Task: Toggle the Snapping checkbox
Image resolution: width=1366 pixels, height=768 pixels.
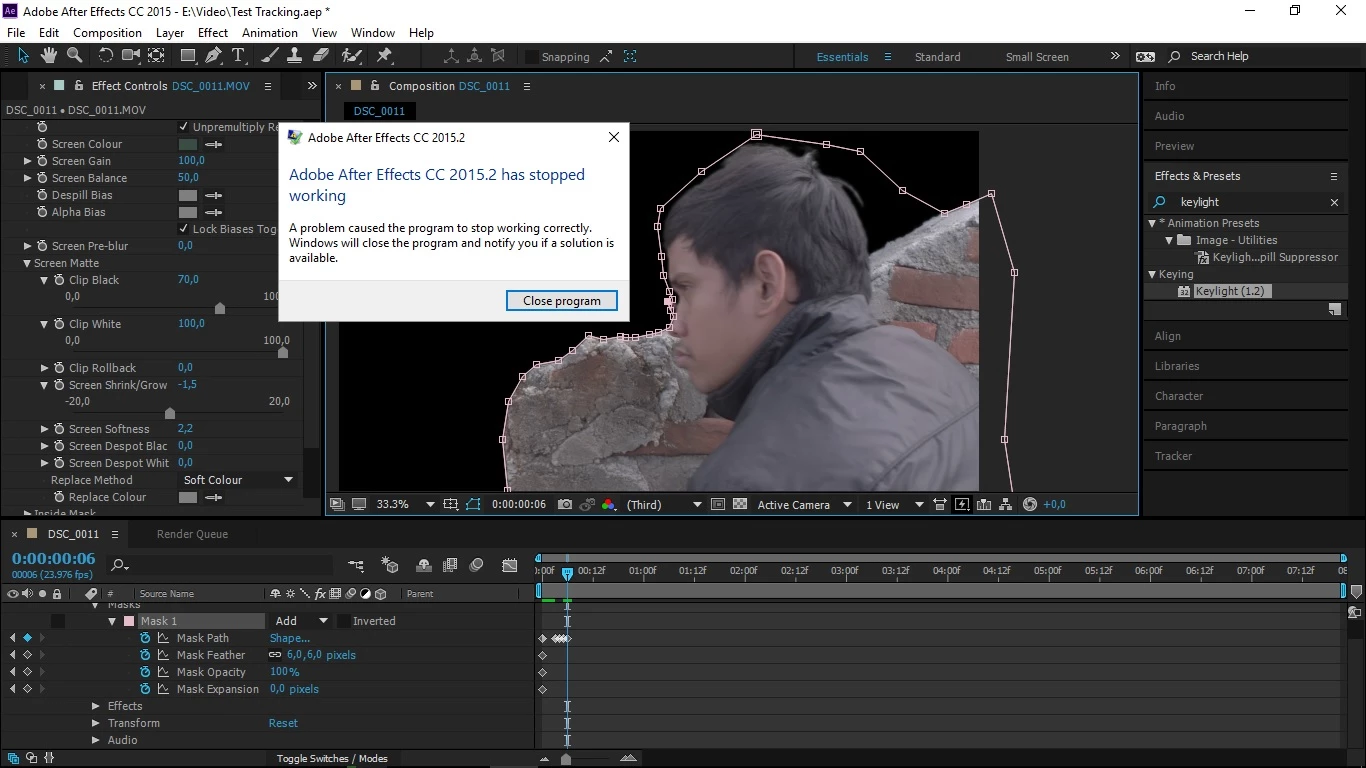Action: (532, 57)
